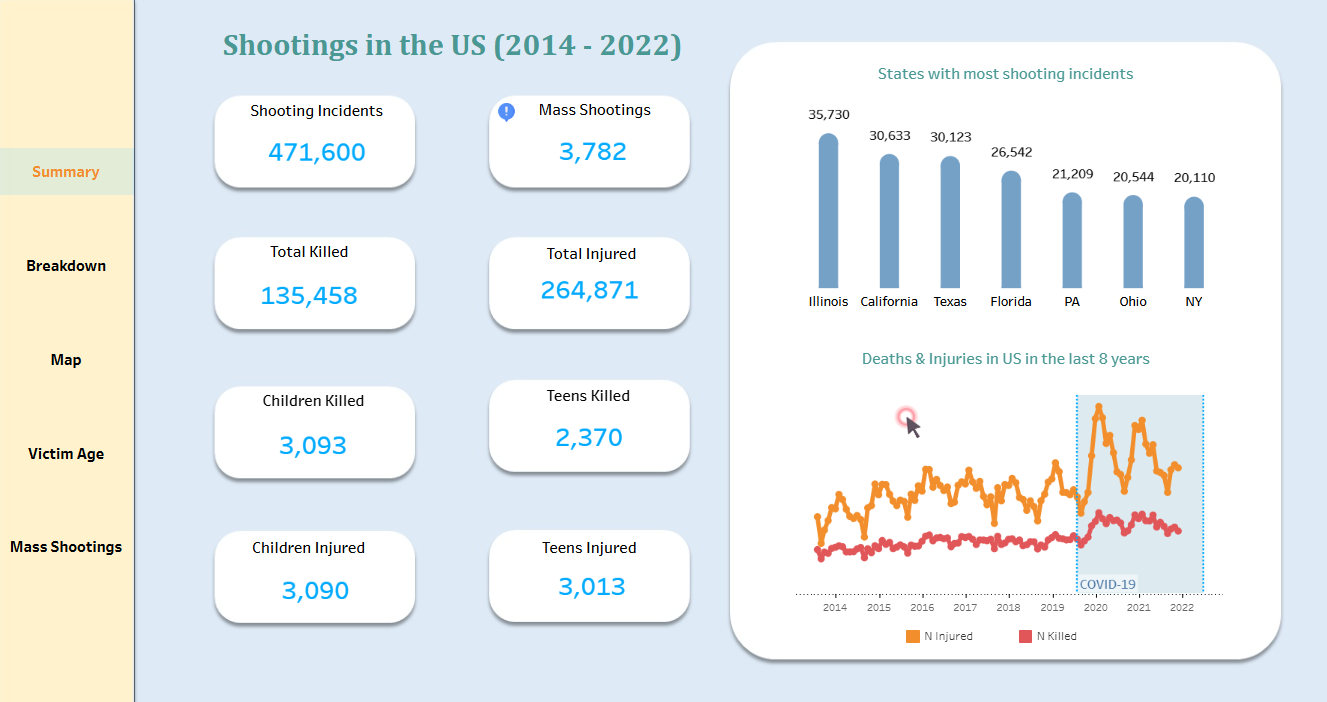
Task: Click the Children Killed 3,093 card
Action: point(314,432)
